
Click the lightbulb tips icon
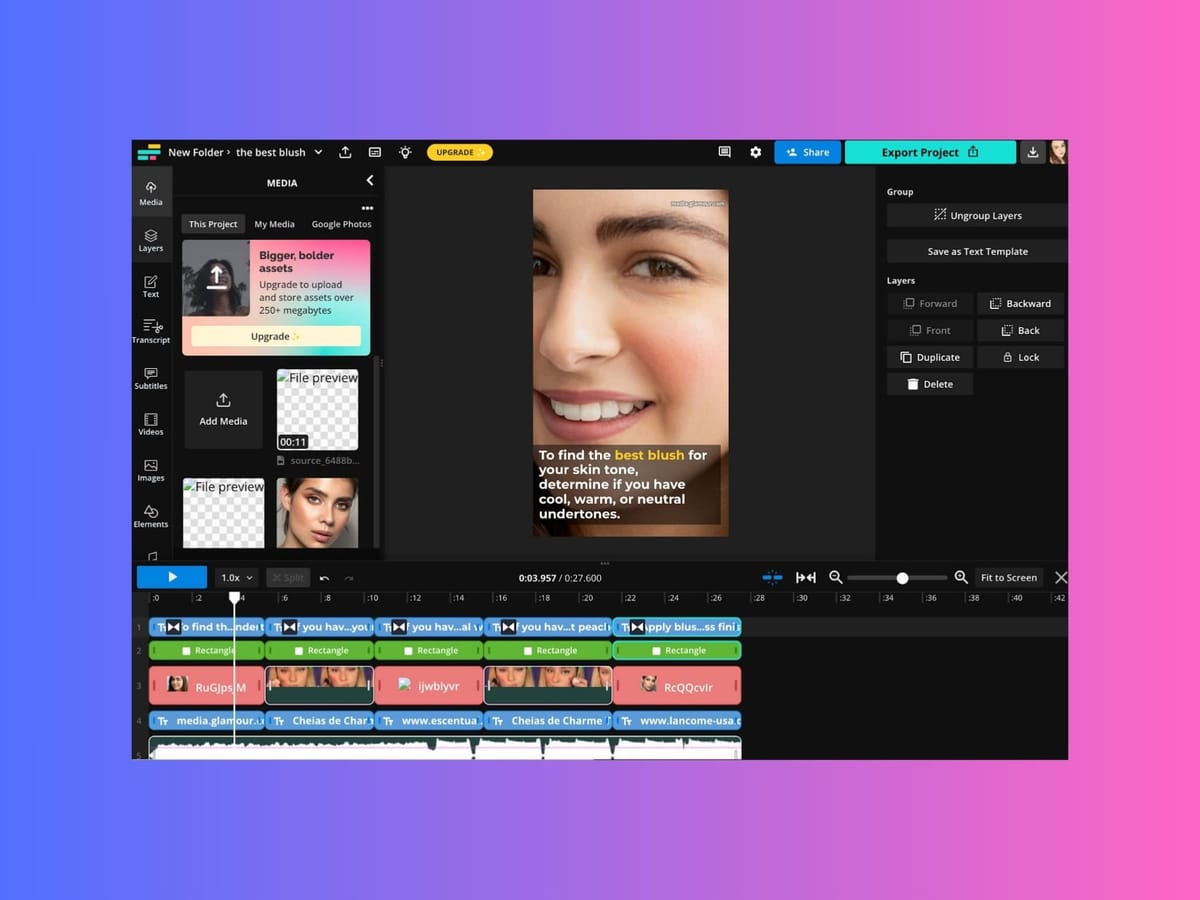pyautogui.click(x=405, y=152)
